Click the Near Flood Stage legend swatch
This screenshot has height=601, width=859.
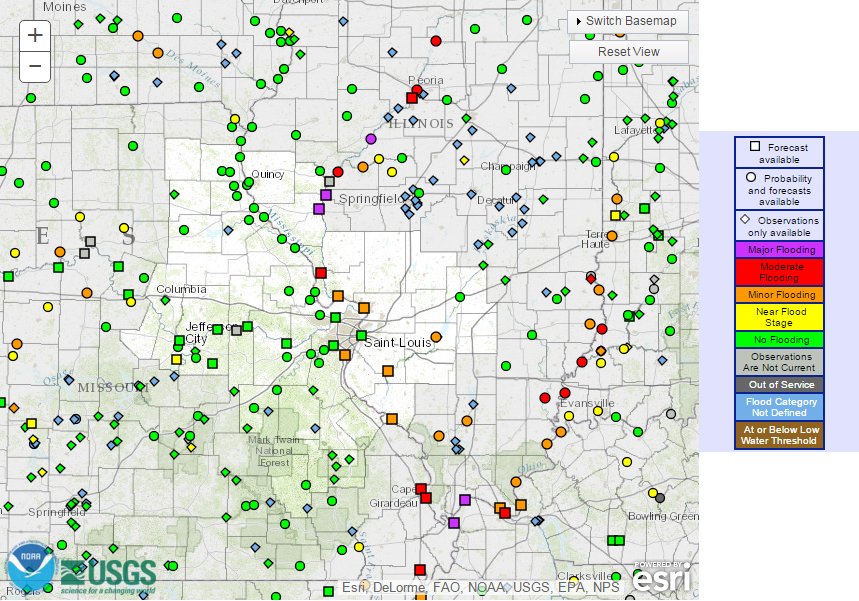click(x=779, y=317)
